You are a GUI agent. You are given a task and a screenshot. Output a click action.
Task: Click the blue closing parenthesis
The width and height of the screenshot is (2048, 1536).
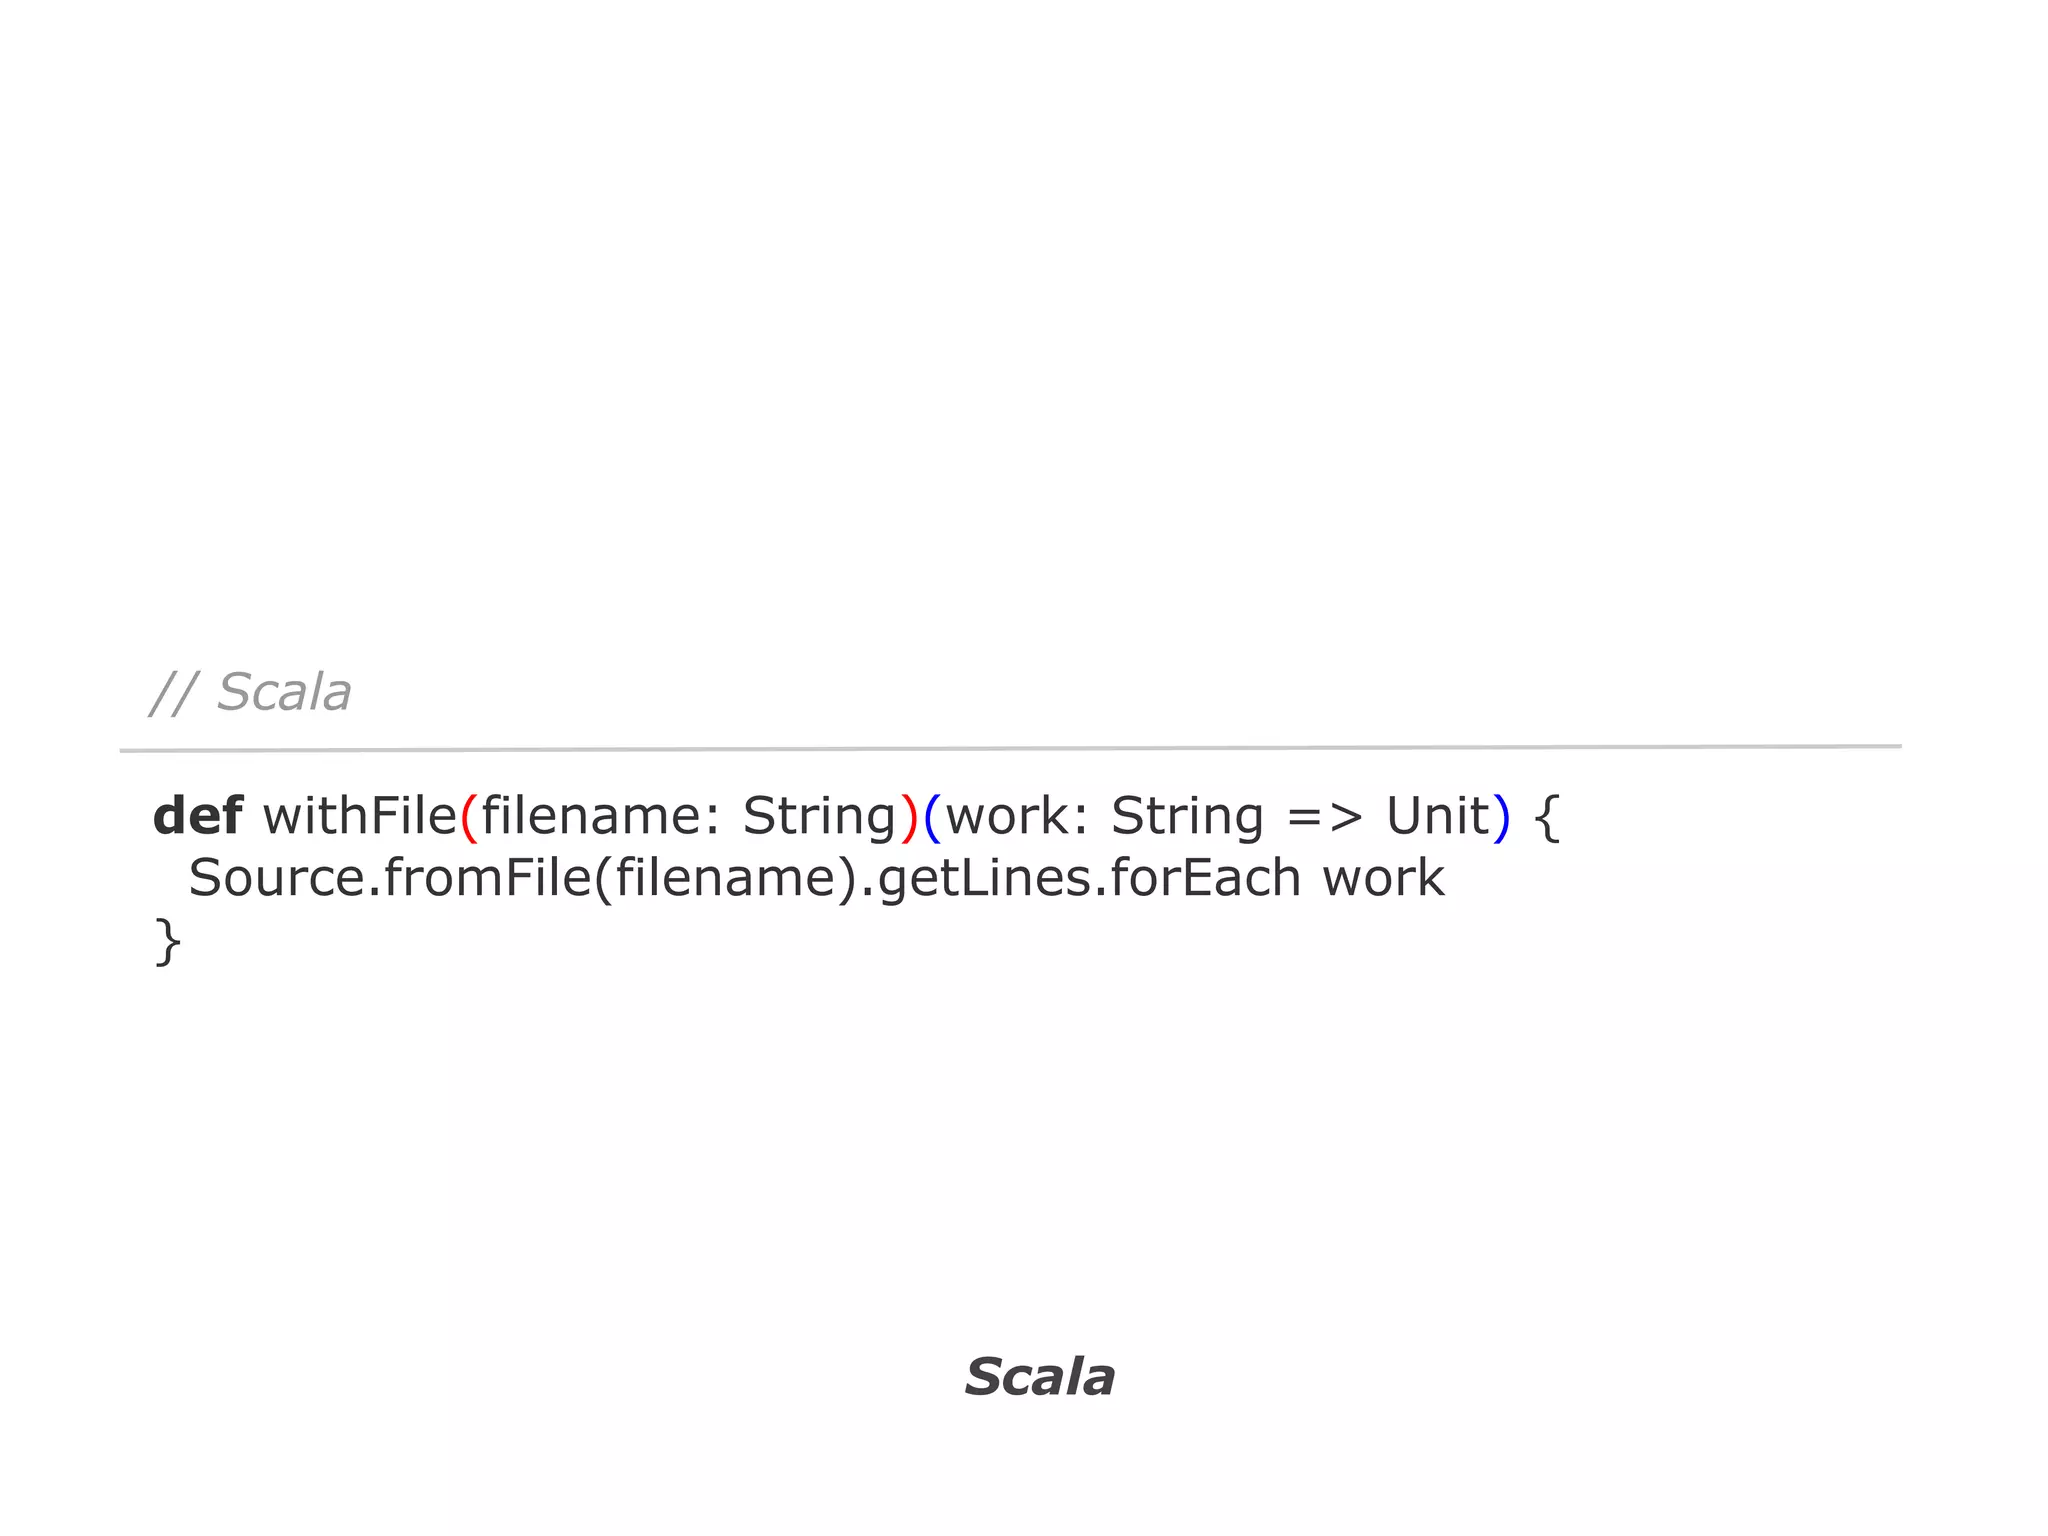1500,818
